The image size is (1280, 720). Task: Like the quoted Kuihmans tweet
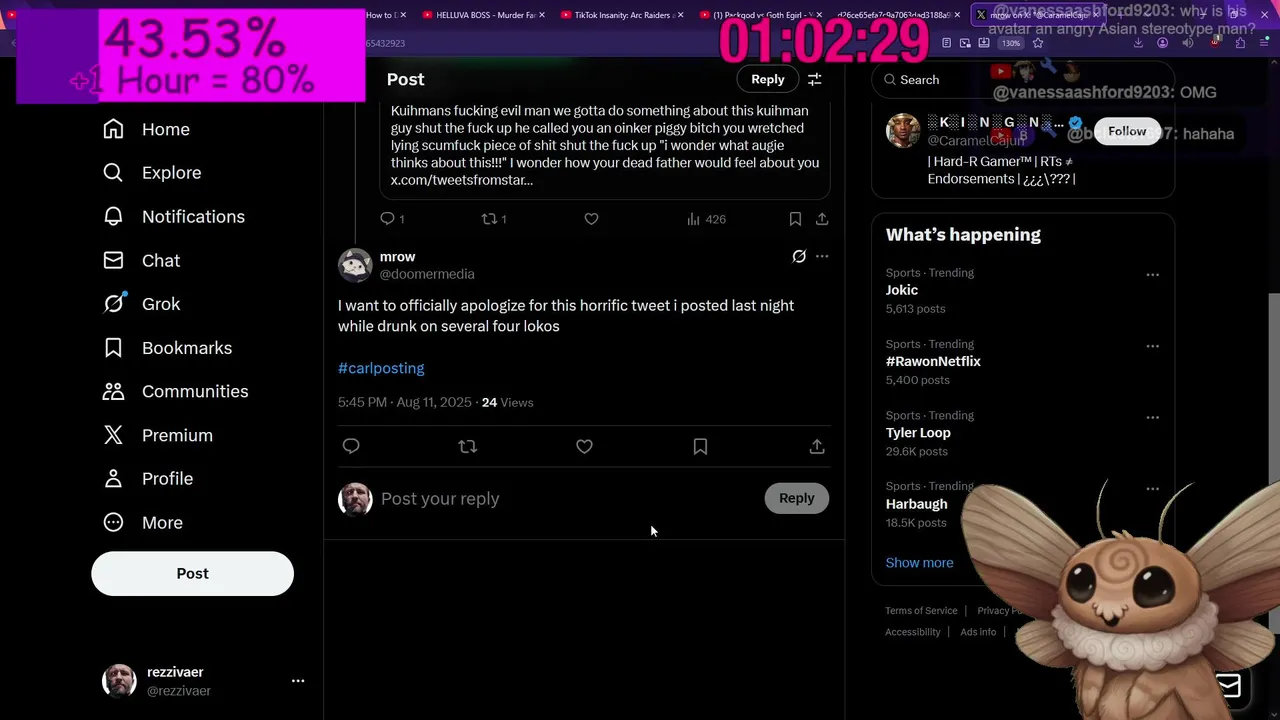[591, 219]
